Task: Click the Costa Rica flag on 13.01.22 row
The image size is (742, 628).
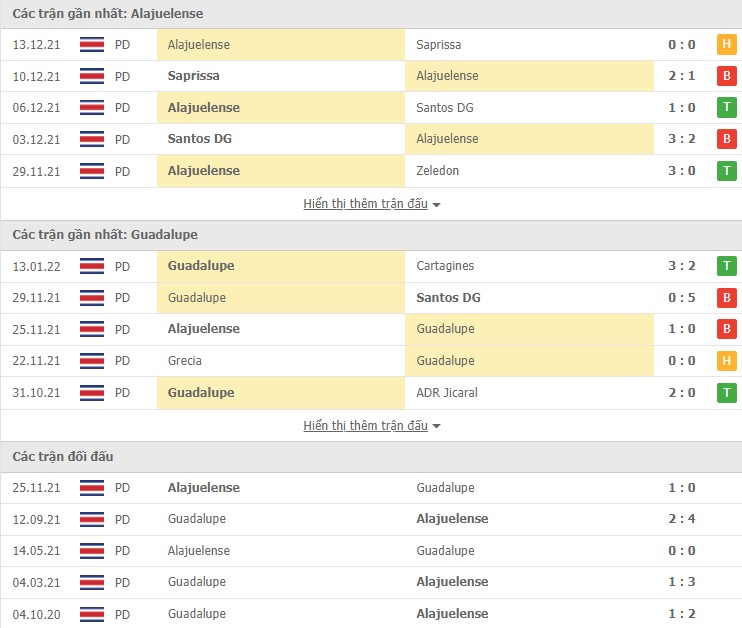Action: pyautogui.click(x=92, y=266)
